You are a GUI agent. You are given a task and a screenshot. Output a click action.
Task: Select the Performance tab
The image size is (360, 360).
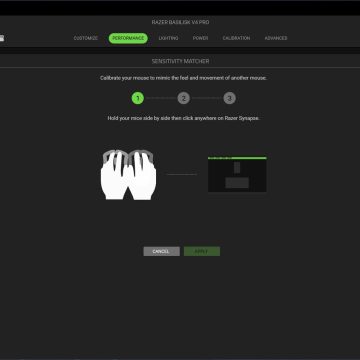128,38
